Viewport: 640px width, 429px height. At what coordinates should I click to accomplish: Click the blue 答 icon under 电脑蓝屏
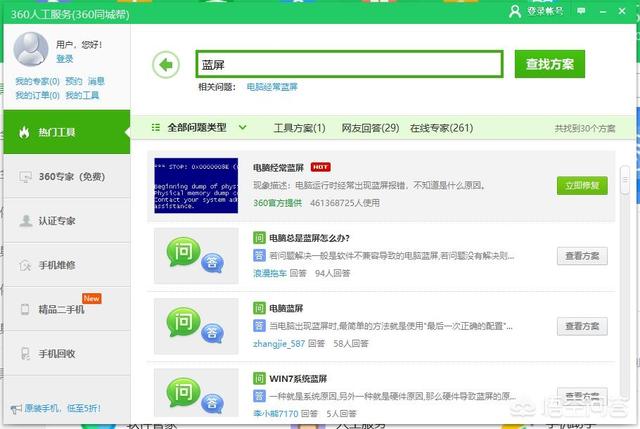(259, 325)
